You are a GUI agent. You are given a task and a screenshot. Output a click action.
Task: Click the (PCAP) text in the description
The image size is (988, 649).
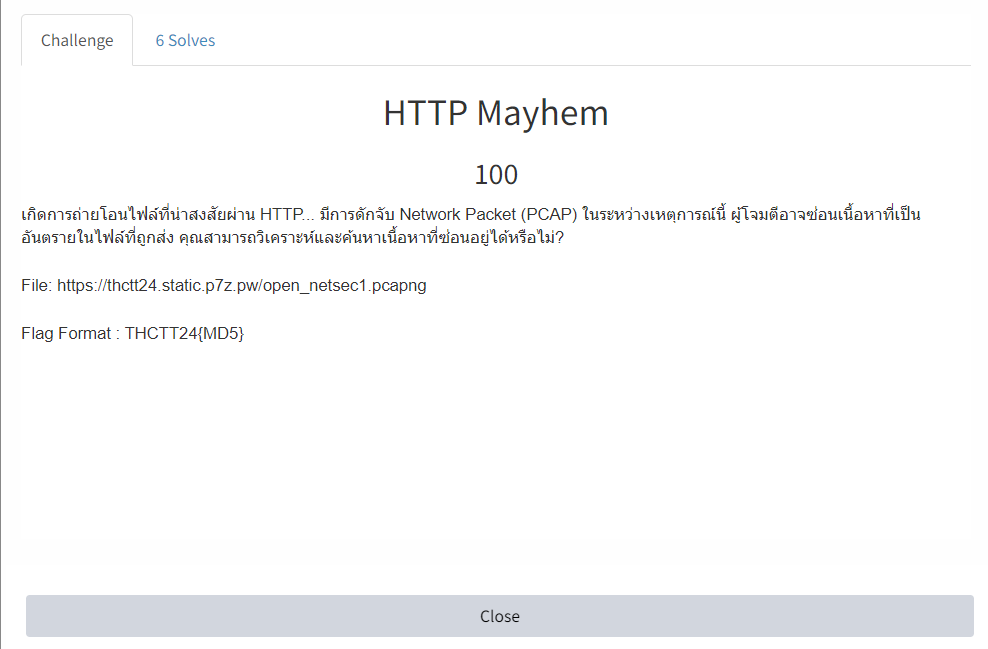coord(549,214)
